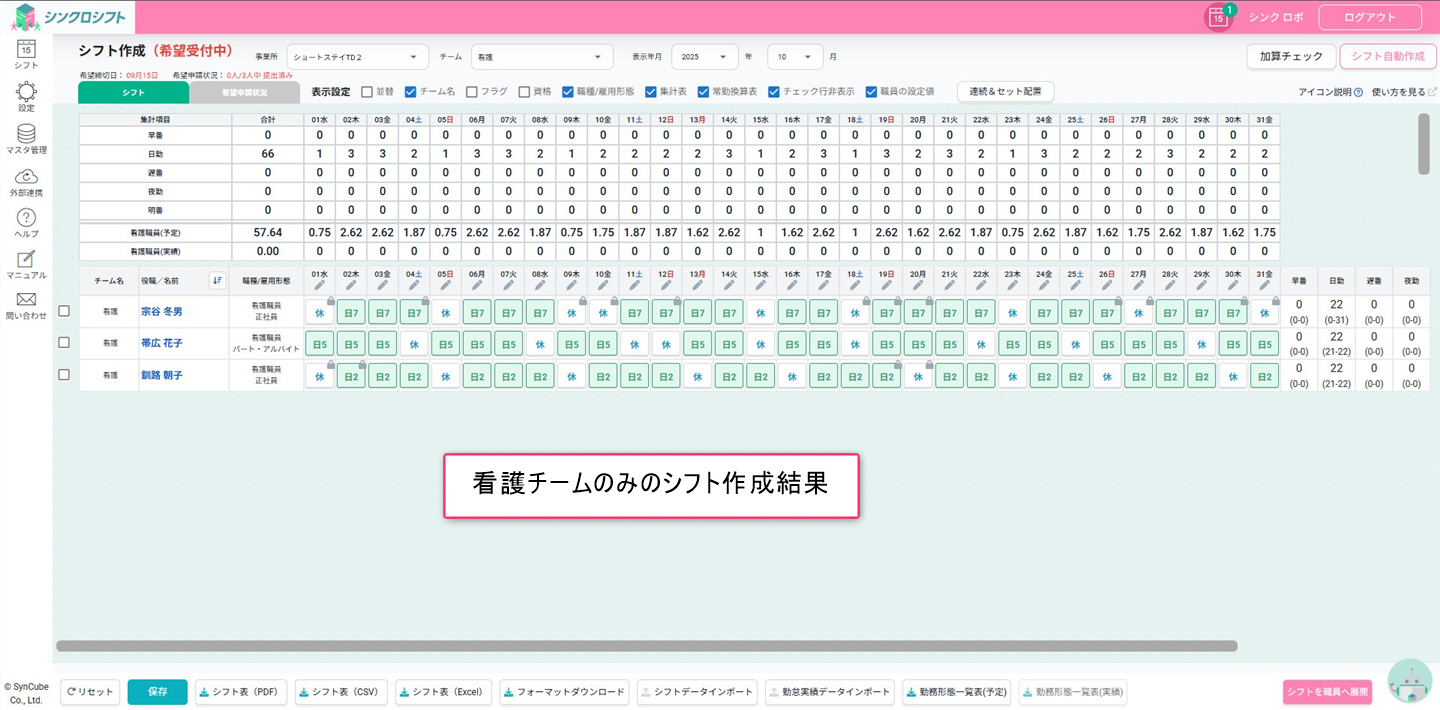
Task: Select the green シフト tab
Action: point(133,92)
